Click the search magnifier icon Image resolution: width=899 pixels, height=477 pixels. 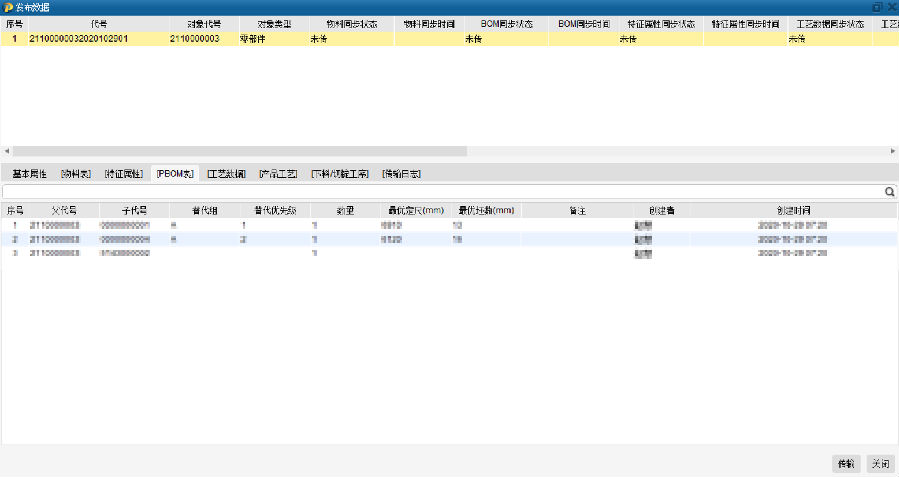889,191
